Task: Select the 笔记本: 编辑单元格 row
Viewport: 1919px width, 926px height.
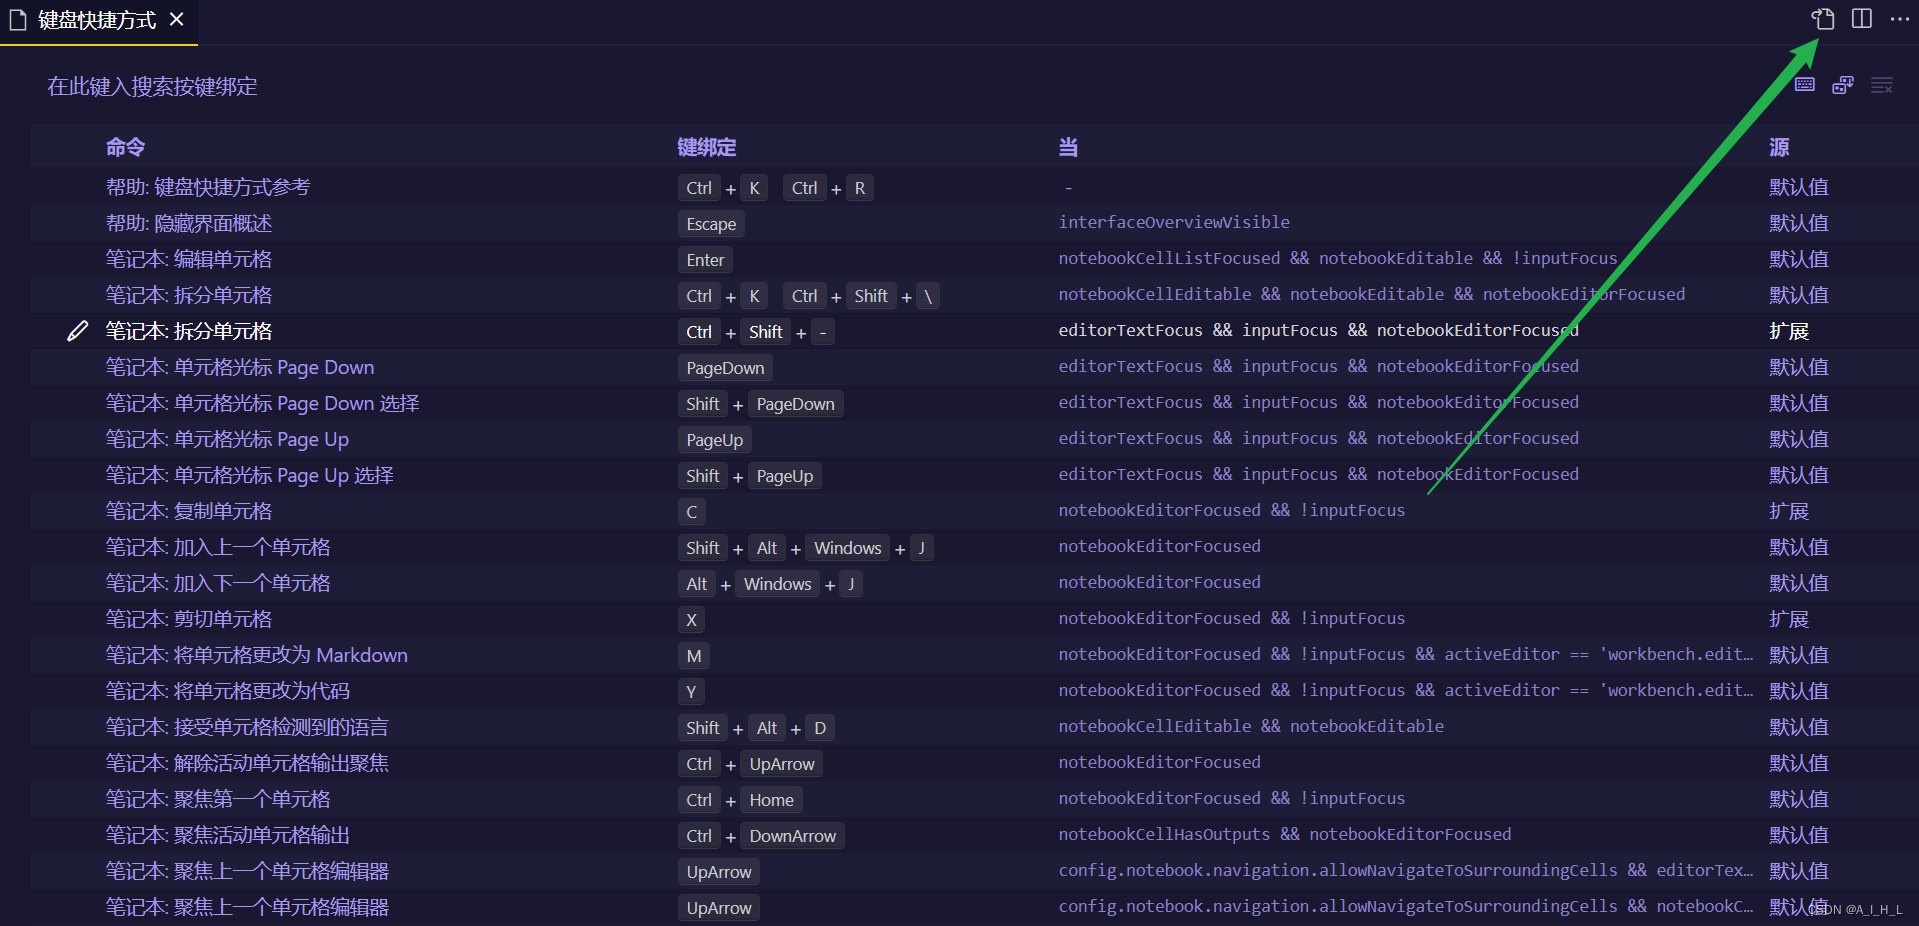Action: coord(974,259)
